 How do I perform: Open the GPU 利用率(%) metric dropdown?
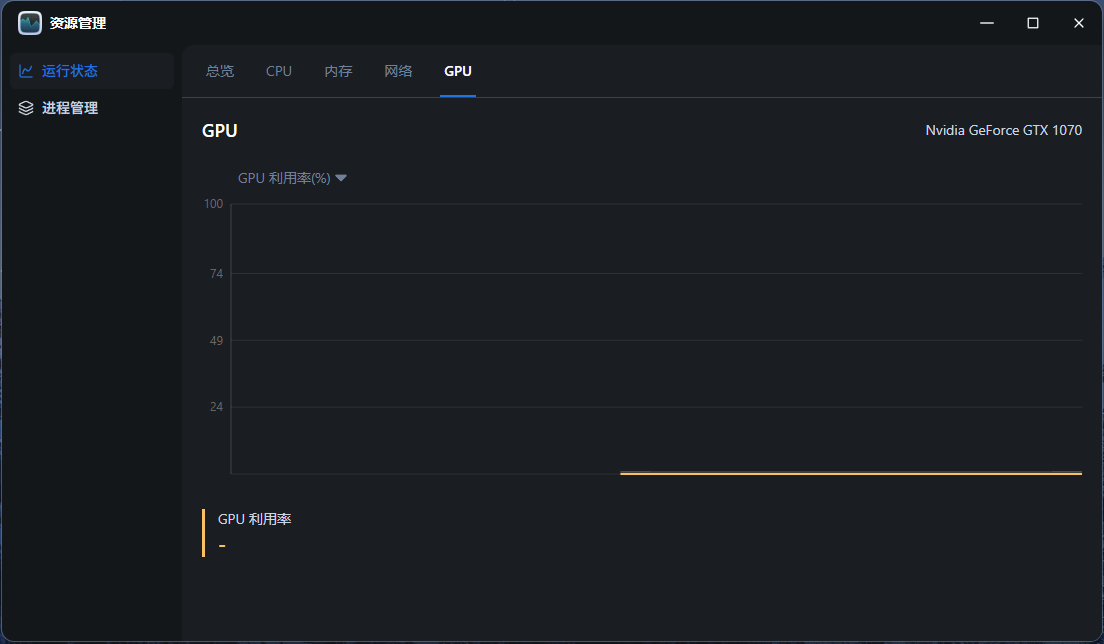point(284,178)
